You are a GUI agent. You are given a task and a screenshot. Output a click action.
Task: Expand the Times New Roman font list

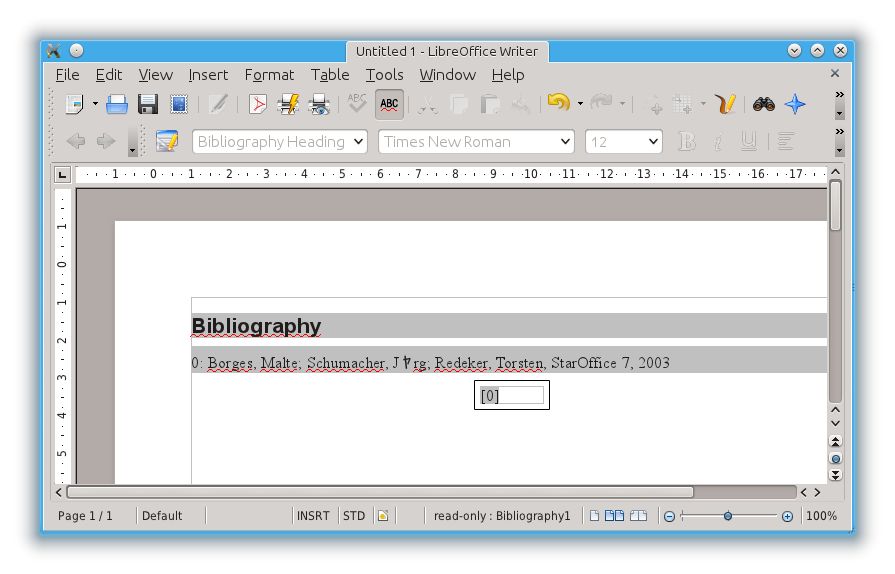coord(565,142)
